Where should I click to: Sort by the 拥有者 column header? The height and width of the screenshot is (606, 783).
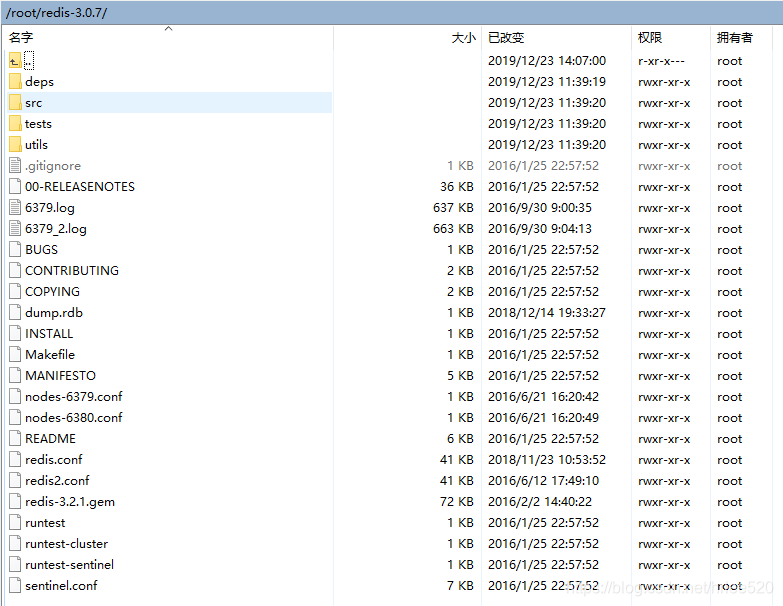click(x=735, y=37)
